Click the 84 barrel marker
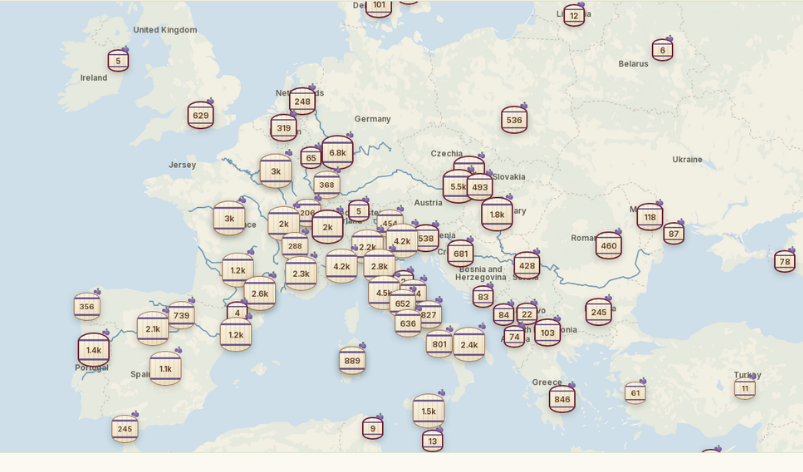 [503, 315]
